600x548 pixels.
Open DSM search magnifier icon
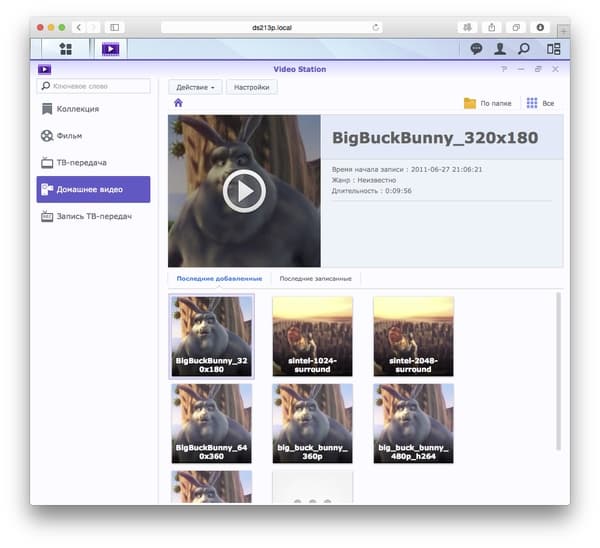[x=523, y=49]
